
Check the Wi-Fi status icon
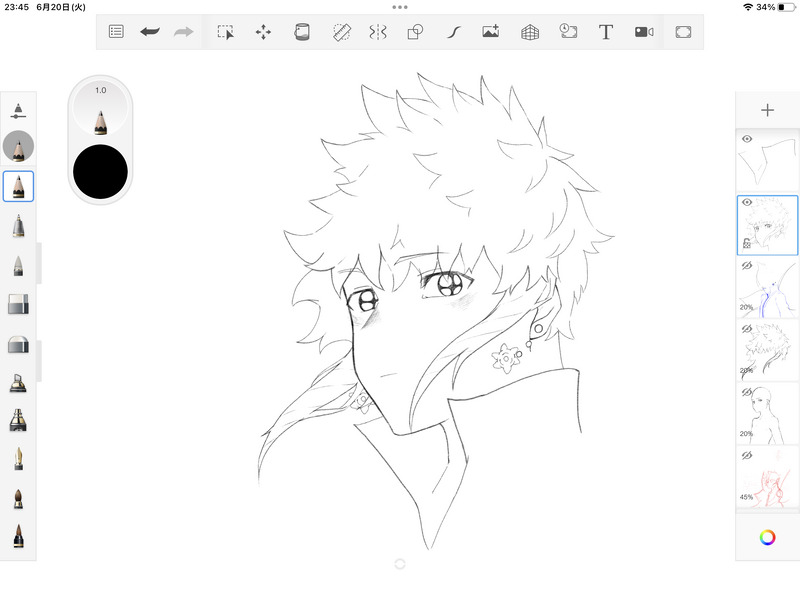tap(748, 7)
